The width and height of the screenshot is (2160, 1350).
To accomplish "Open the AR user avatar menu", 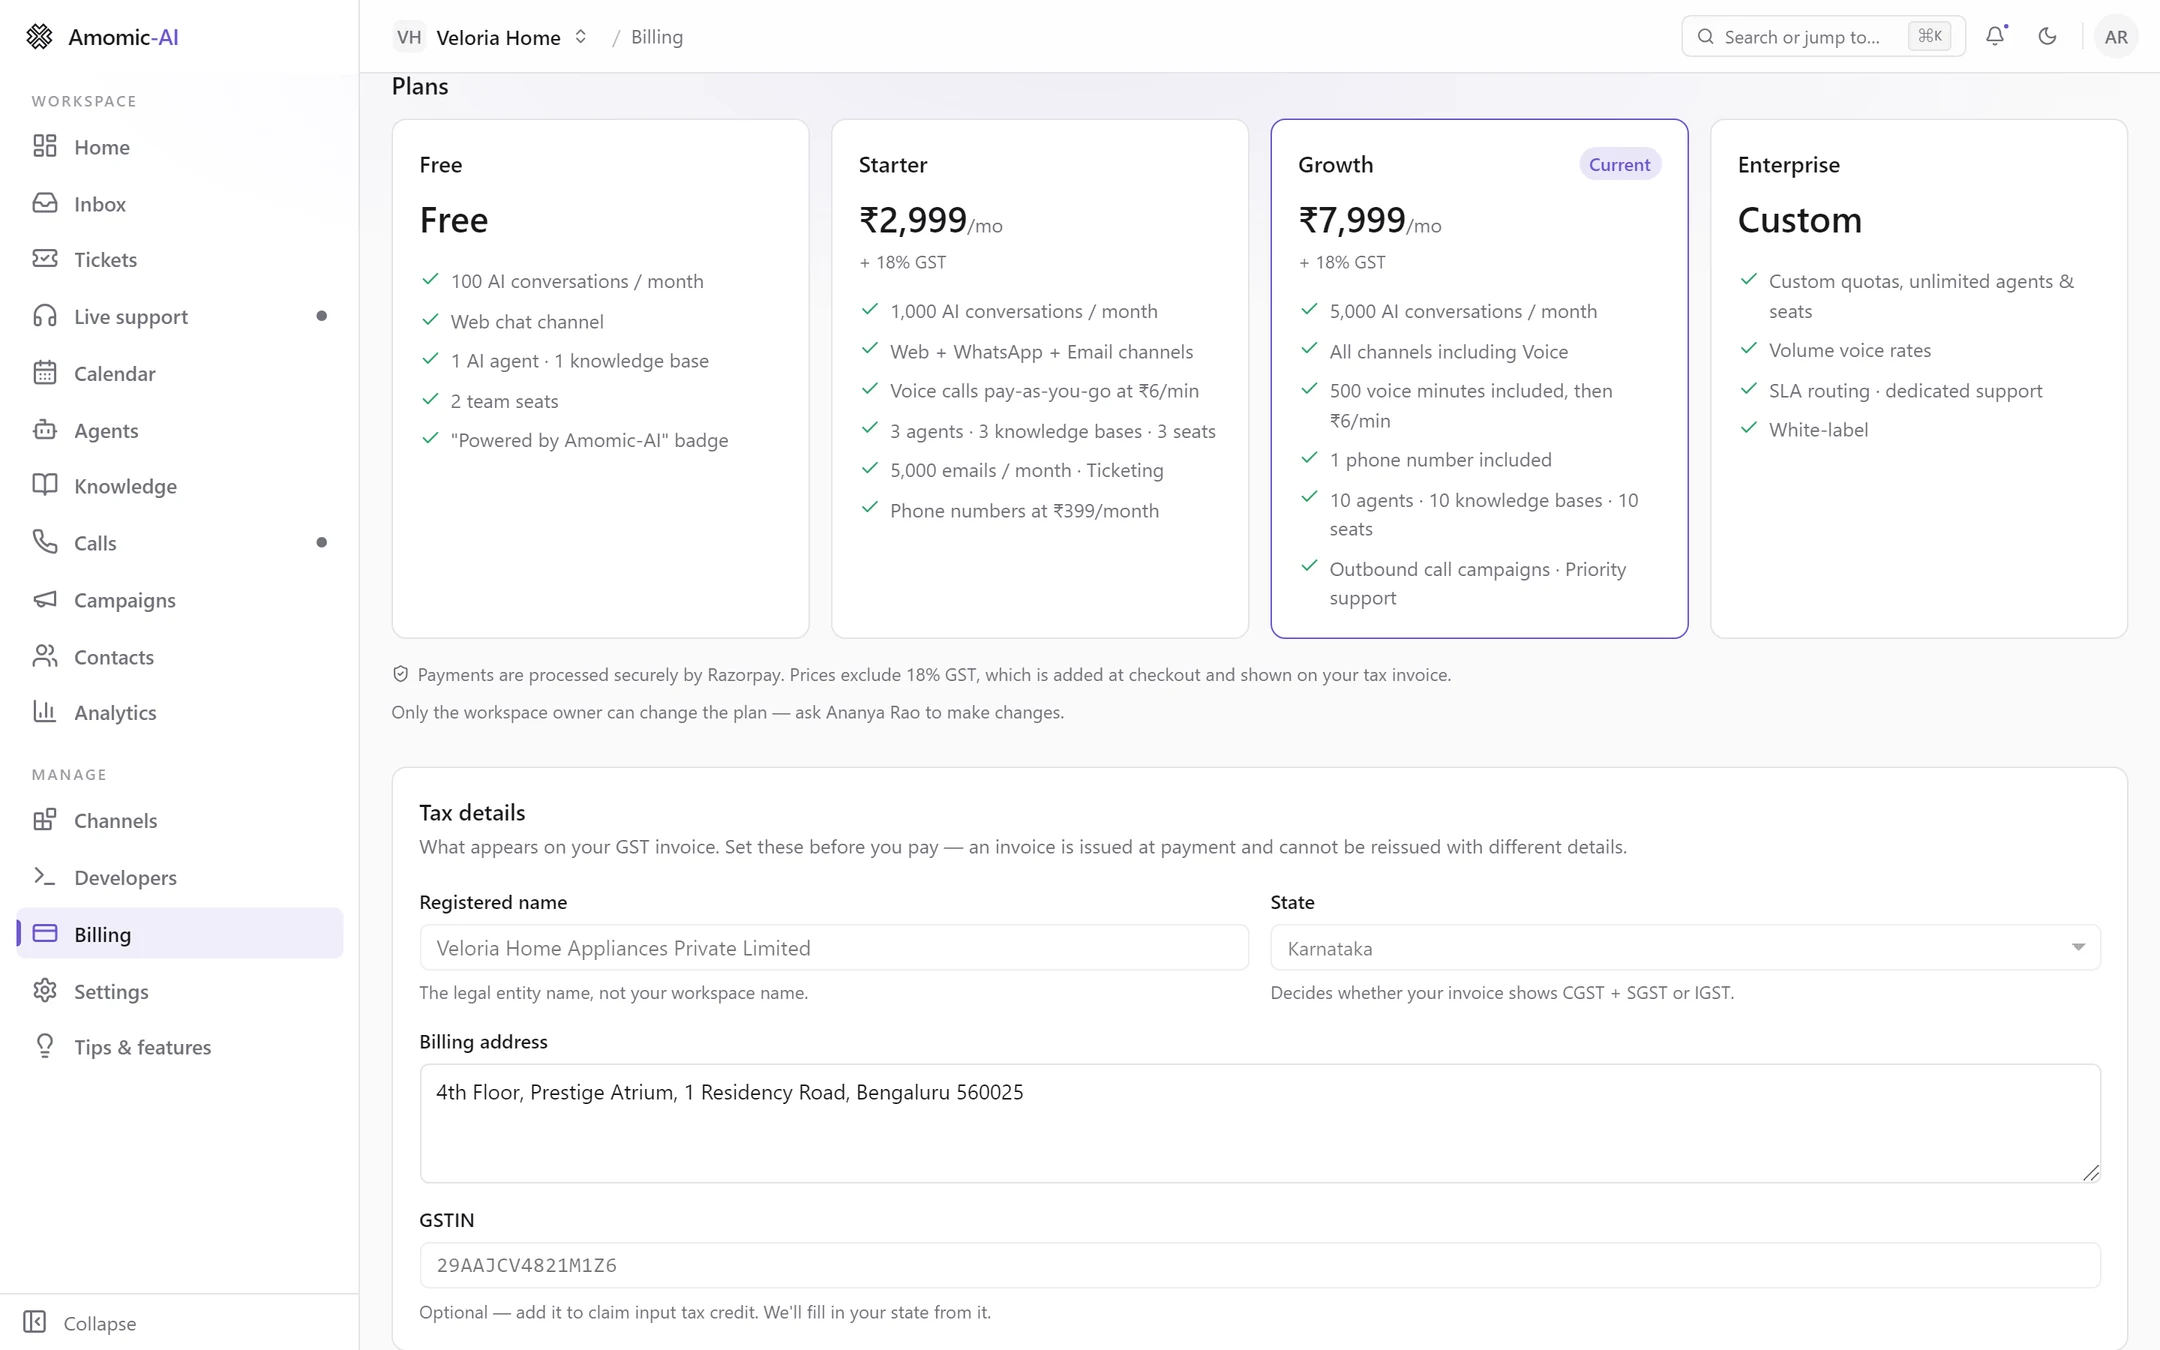I will click(2116, 37).
